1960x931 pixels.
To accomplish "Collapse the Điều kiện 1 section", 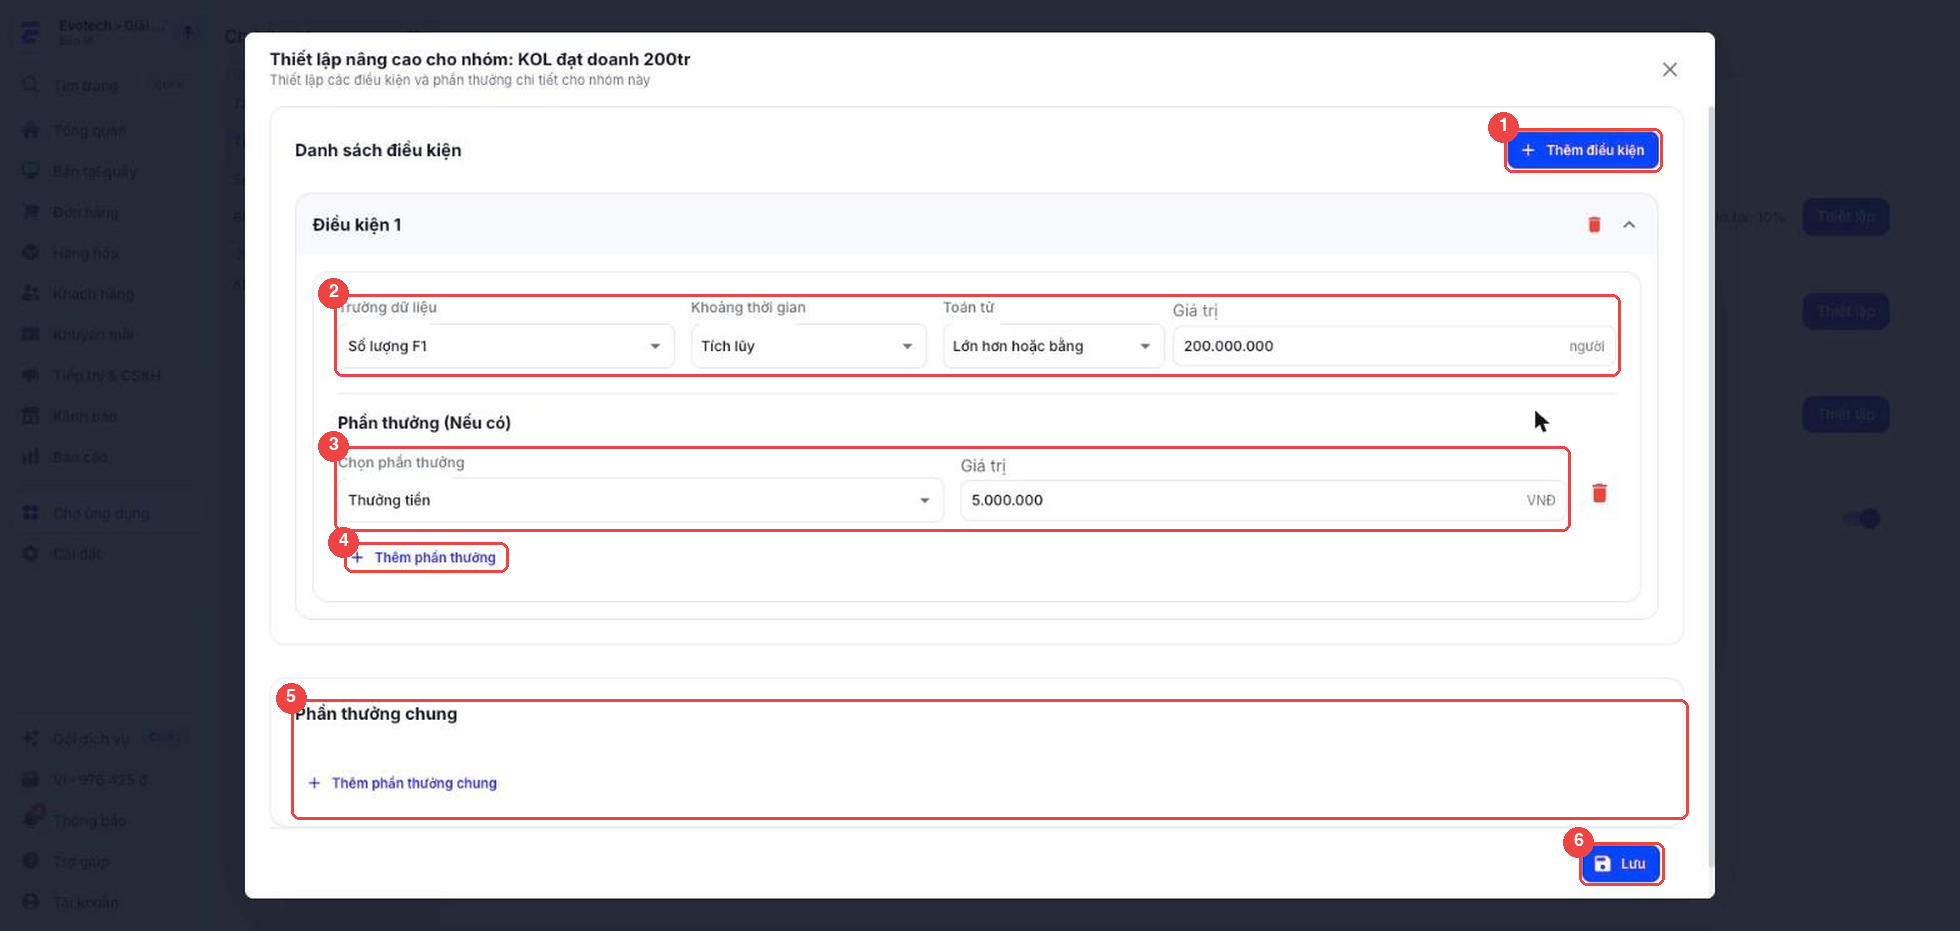I will [x=1629, y=224].
